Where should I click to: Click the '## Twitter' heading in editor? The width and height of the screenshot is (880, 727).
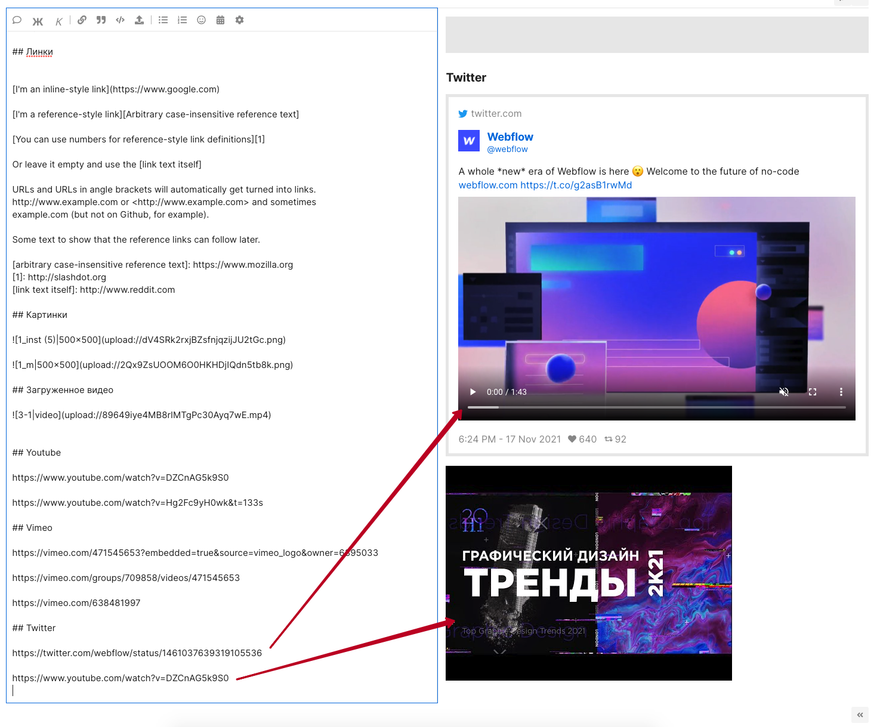point(34,628)
